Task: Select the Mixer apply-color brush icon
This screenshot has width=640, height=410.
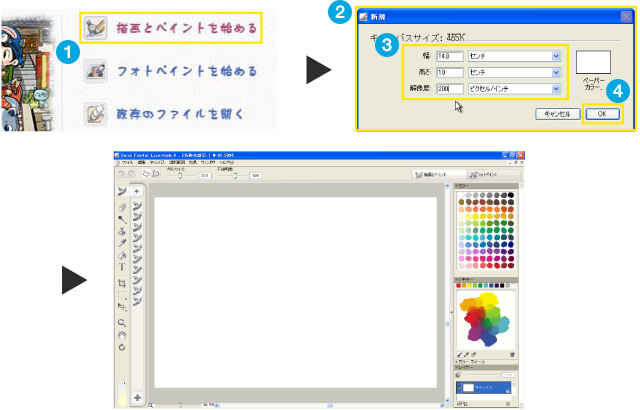Action: 459,355
